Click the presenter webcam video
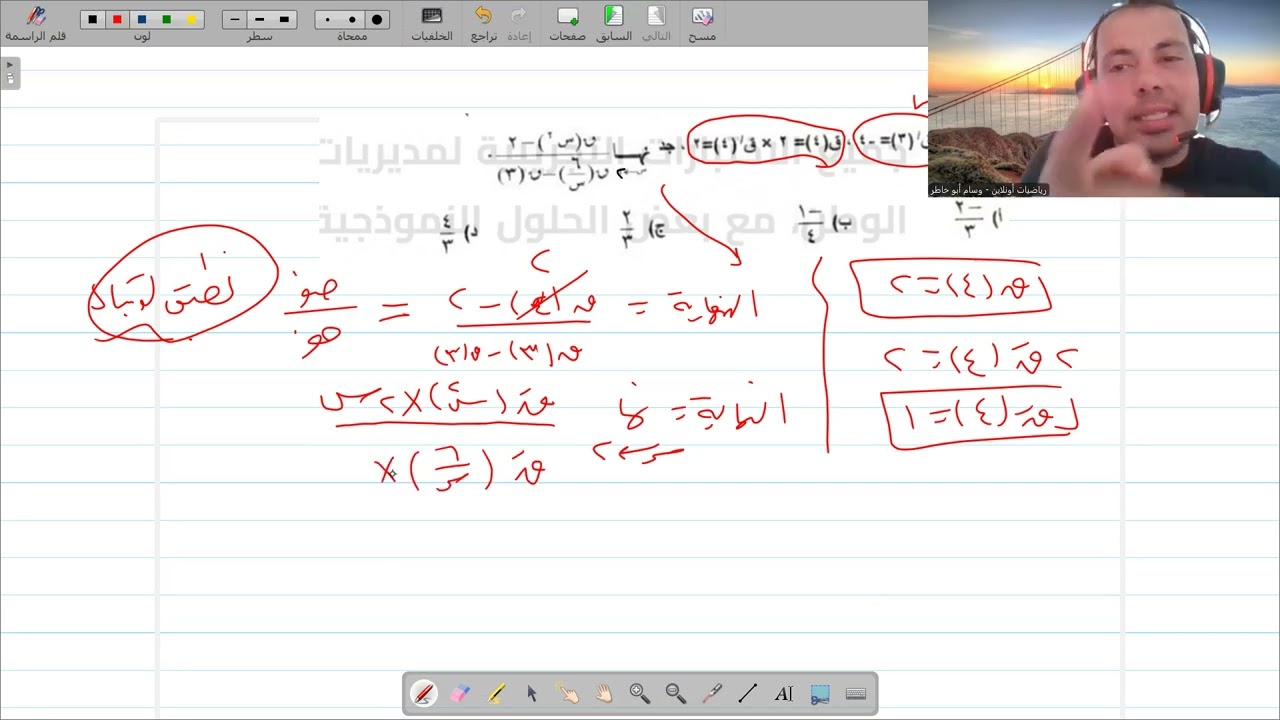Screen dimensions: 1280x720 1104,98
